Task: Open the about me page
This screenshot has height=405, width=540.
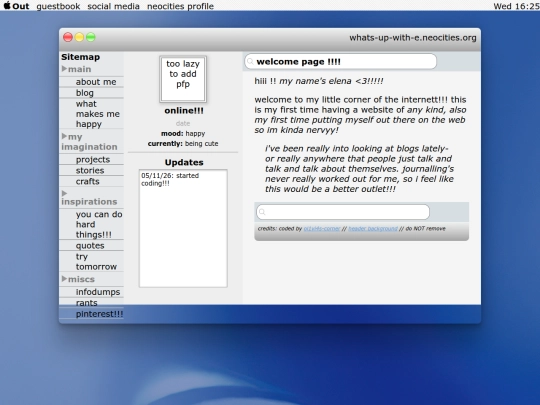Action: click(96, 82)
